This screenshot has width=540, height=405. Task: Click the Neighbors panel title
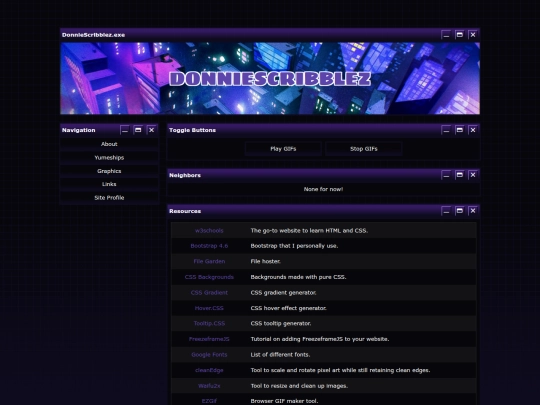(185, 175)
